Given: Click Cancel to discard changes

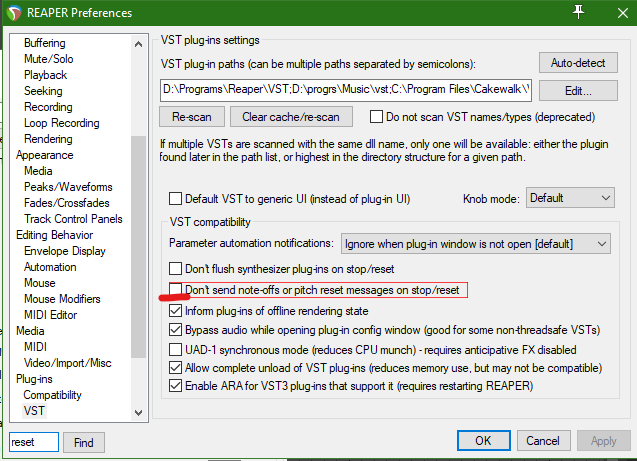Looking at the screenshot, I should (543, 441).
